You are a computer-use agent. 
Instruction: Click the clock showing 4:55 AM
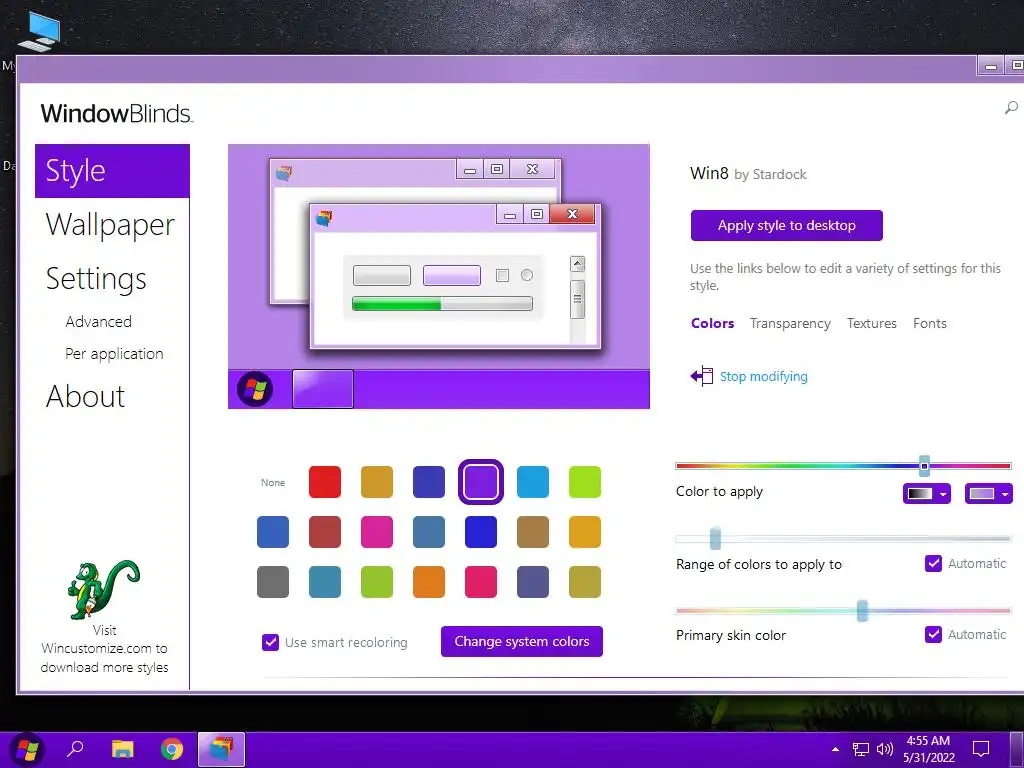tap(928, 749)
